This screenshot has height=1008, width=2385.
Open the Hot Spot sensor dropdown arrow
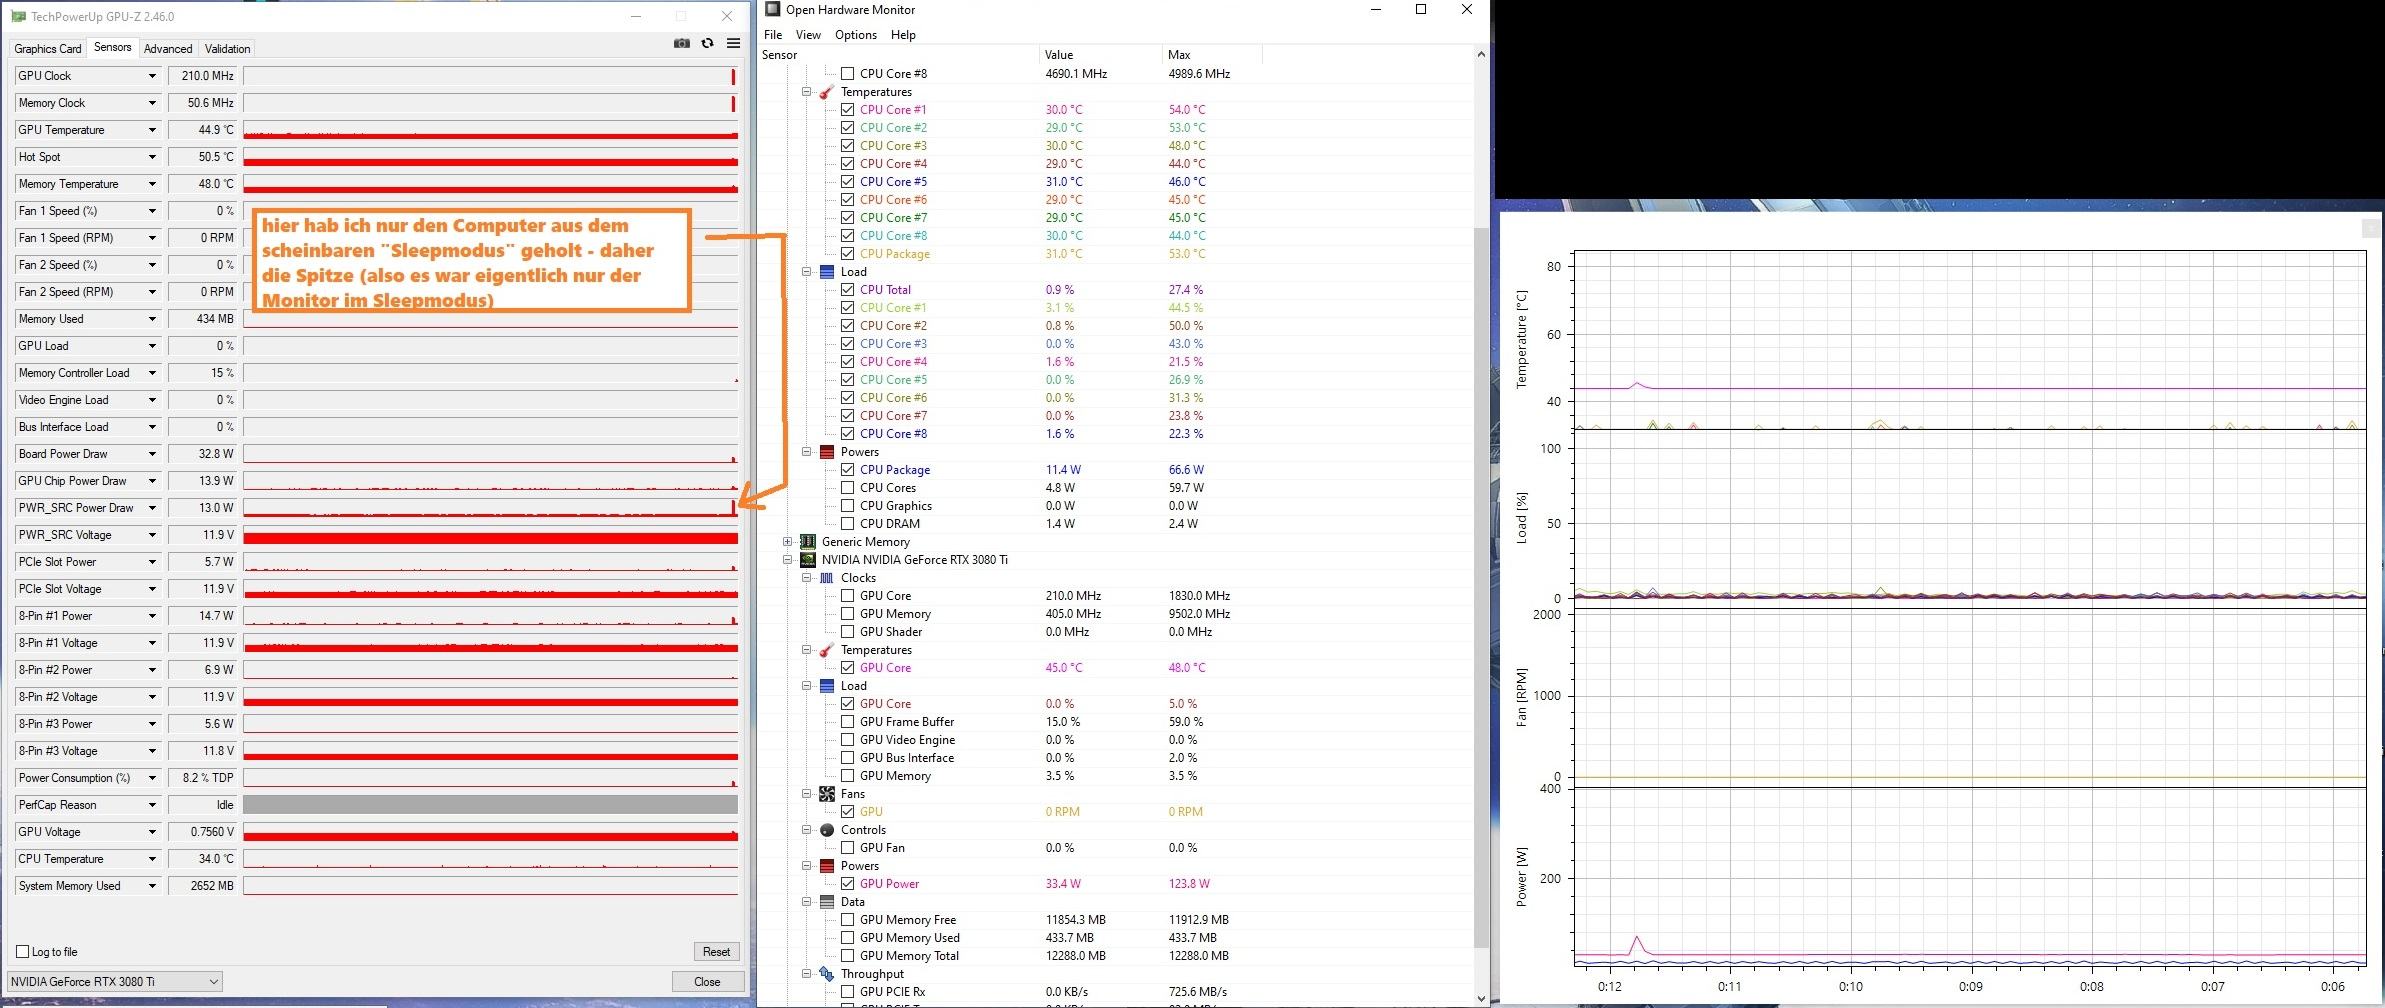pos(152,157)
